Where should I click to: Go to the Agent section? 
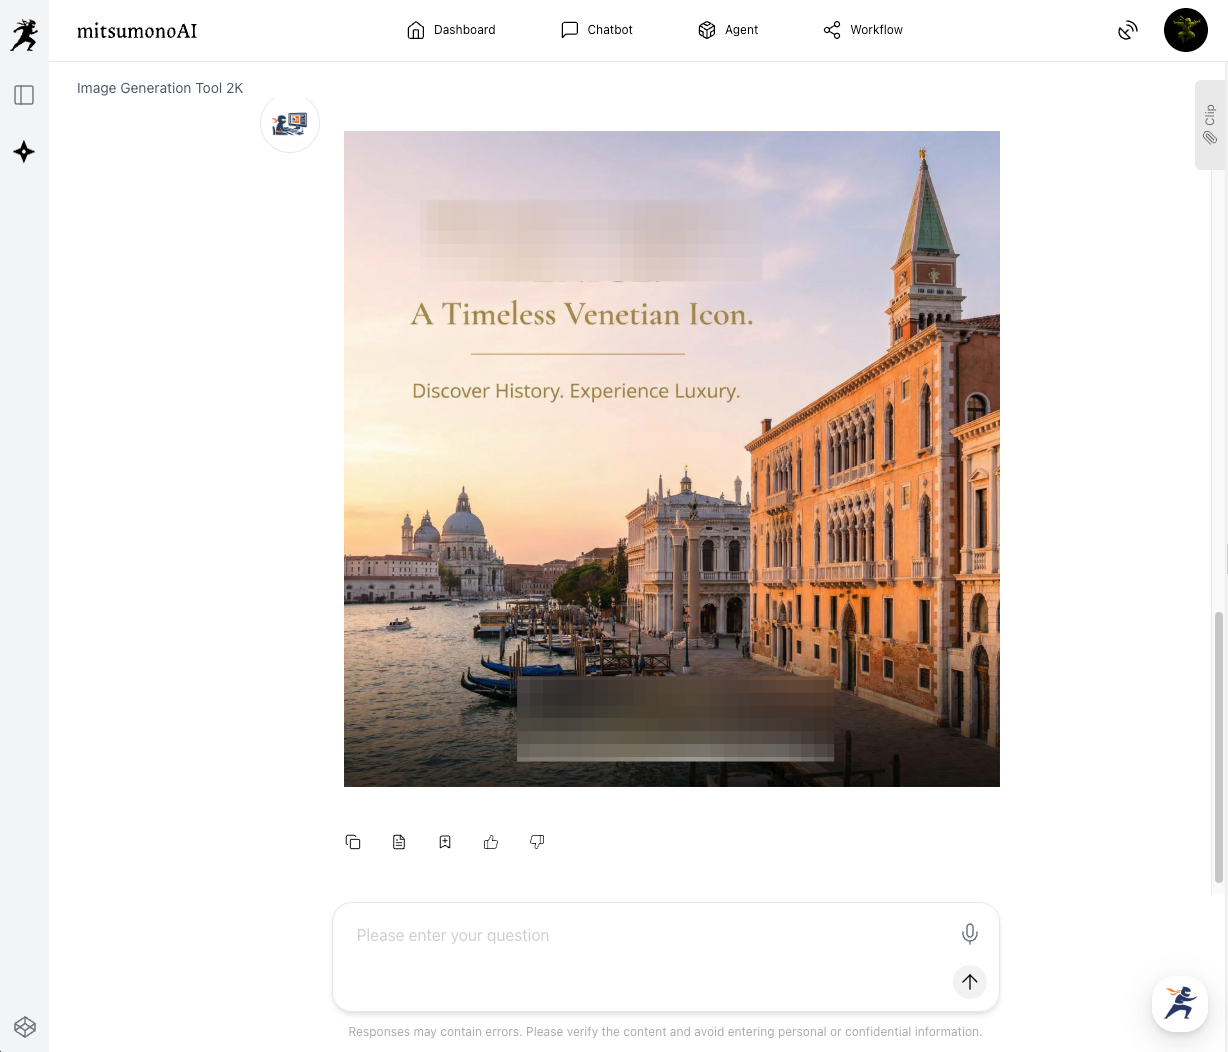point(728,30)
